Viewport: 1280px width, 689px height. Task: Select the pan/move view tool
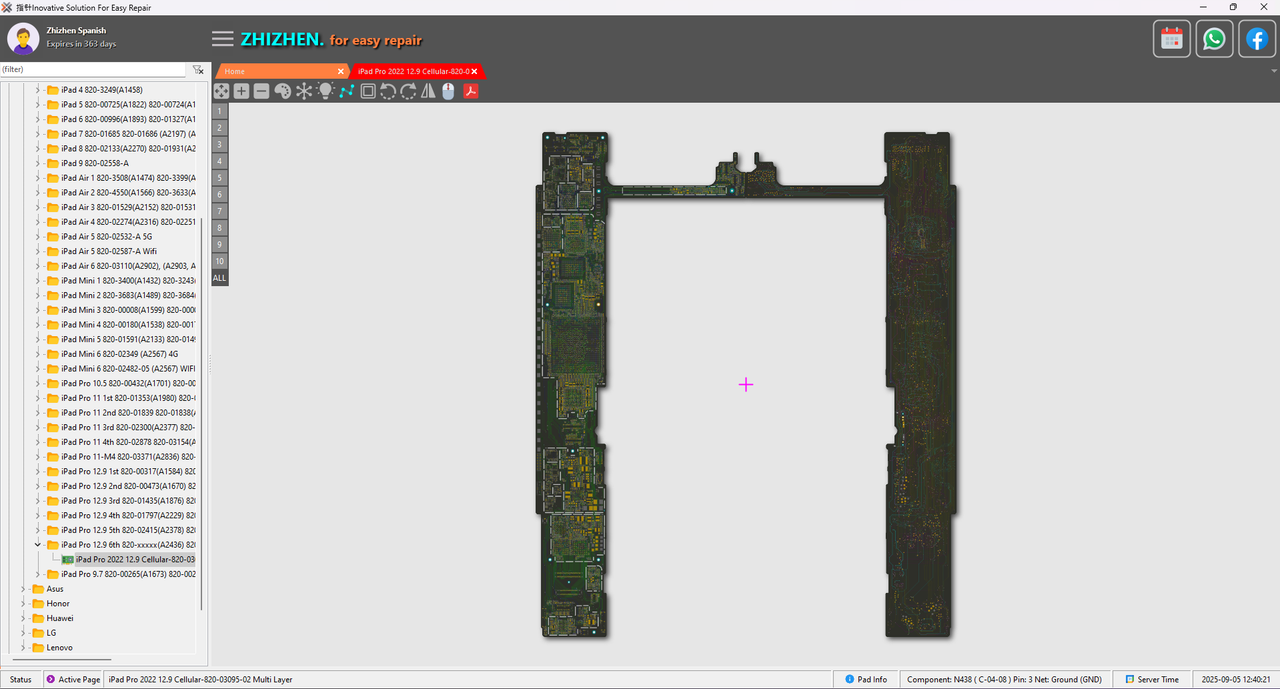[x=221, y=91]
